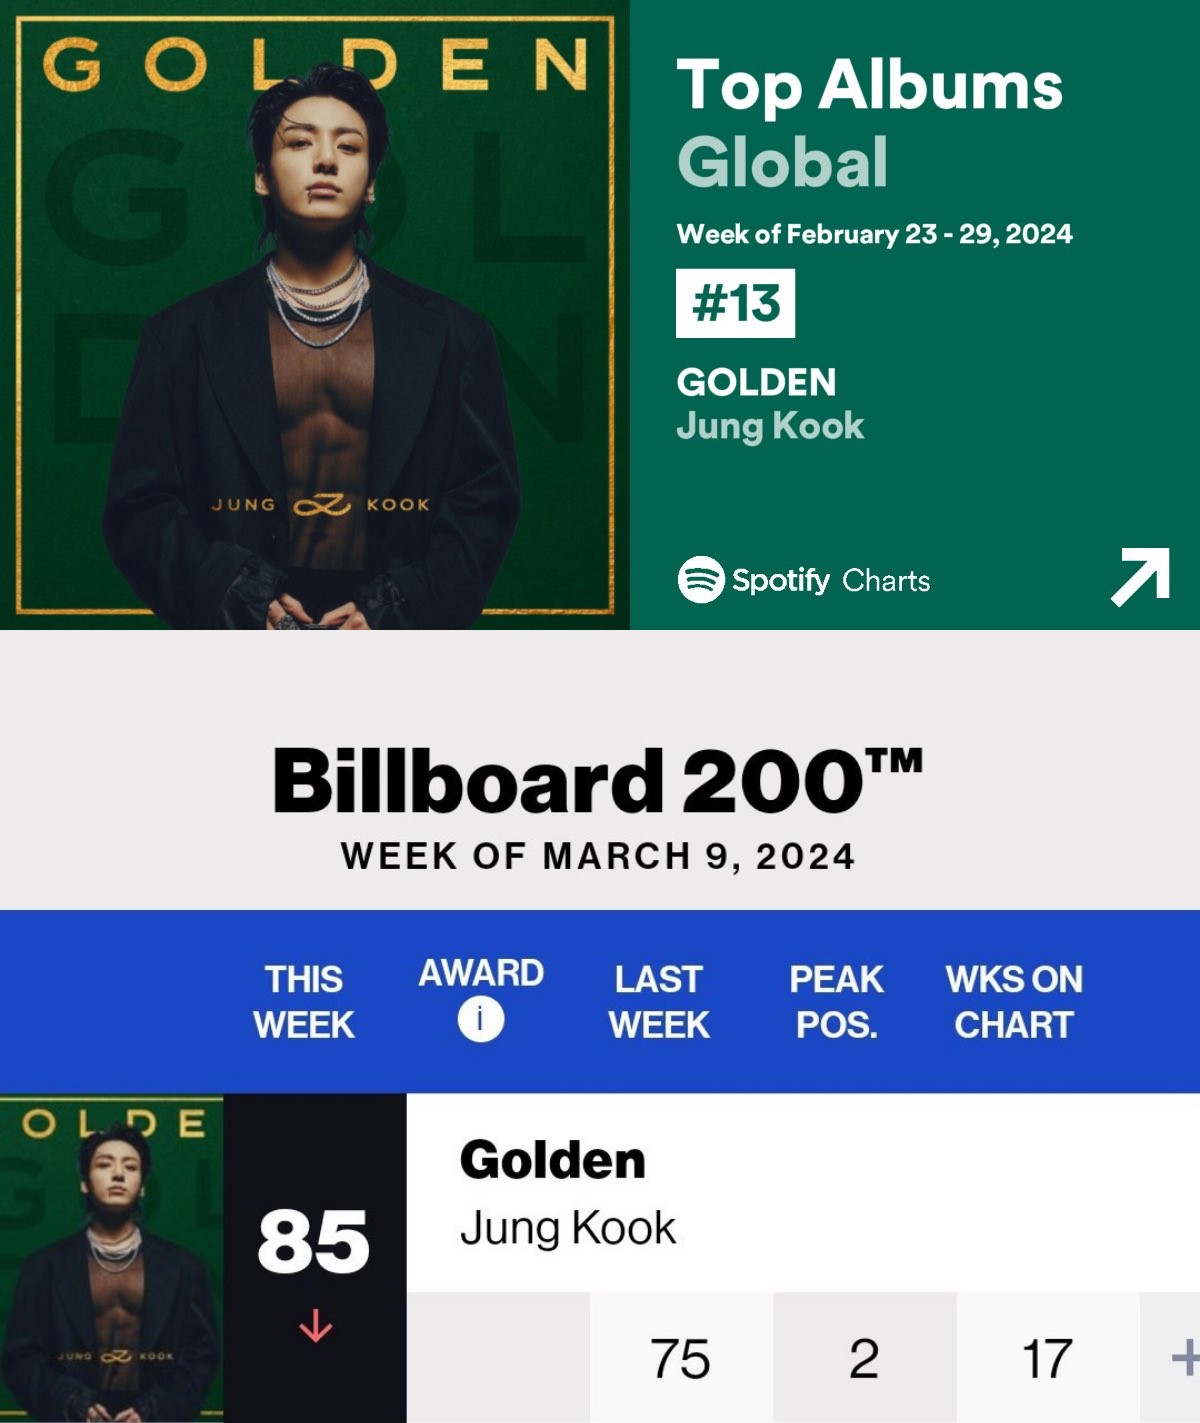Click the last week value 75
Viewport: 1200px width, 1423px height.
coord(680,1358)
